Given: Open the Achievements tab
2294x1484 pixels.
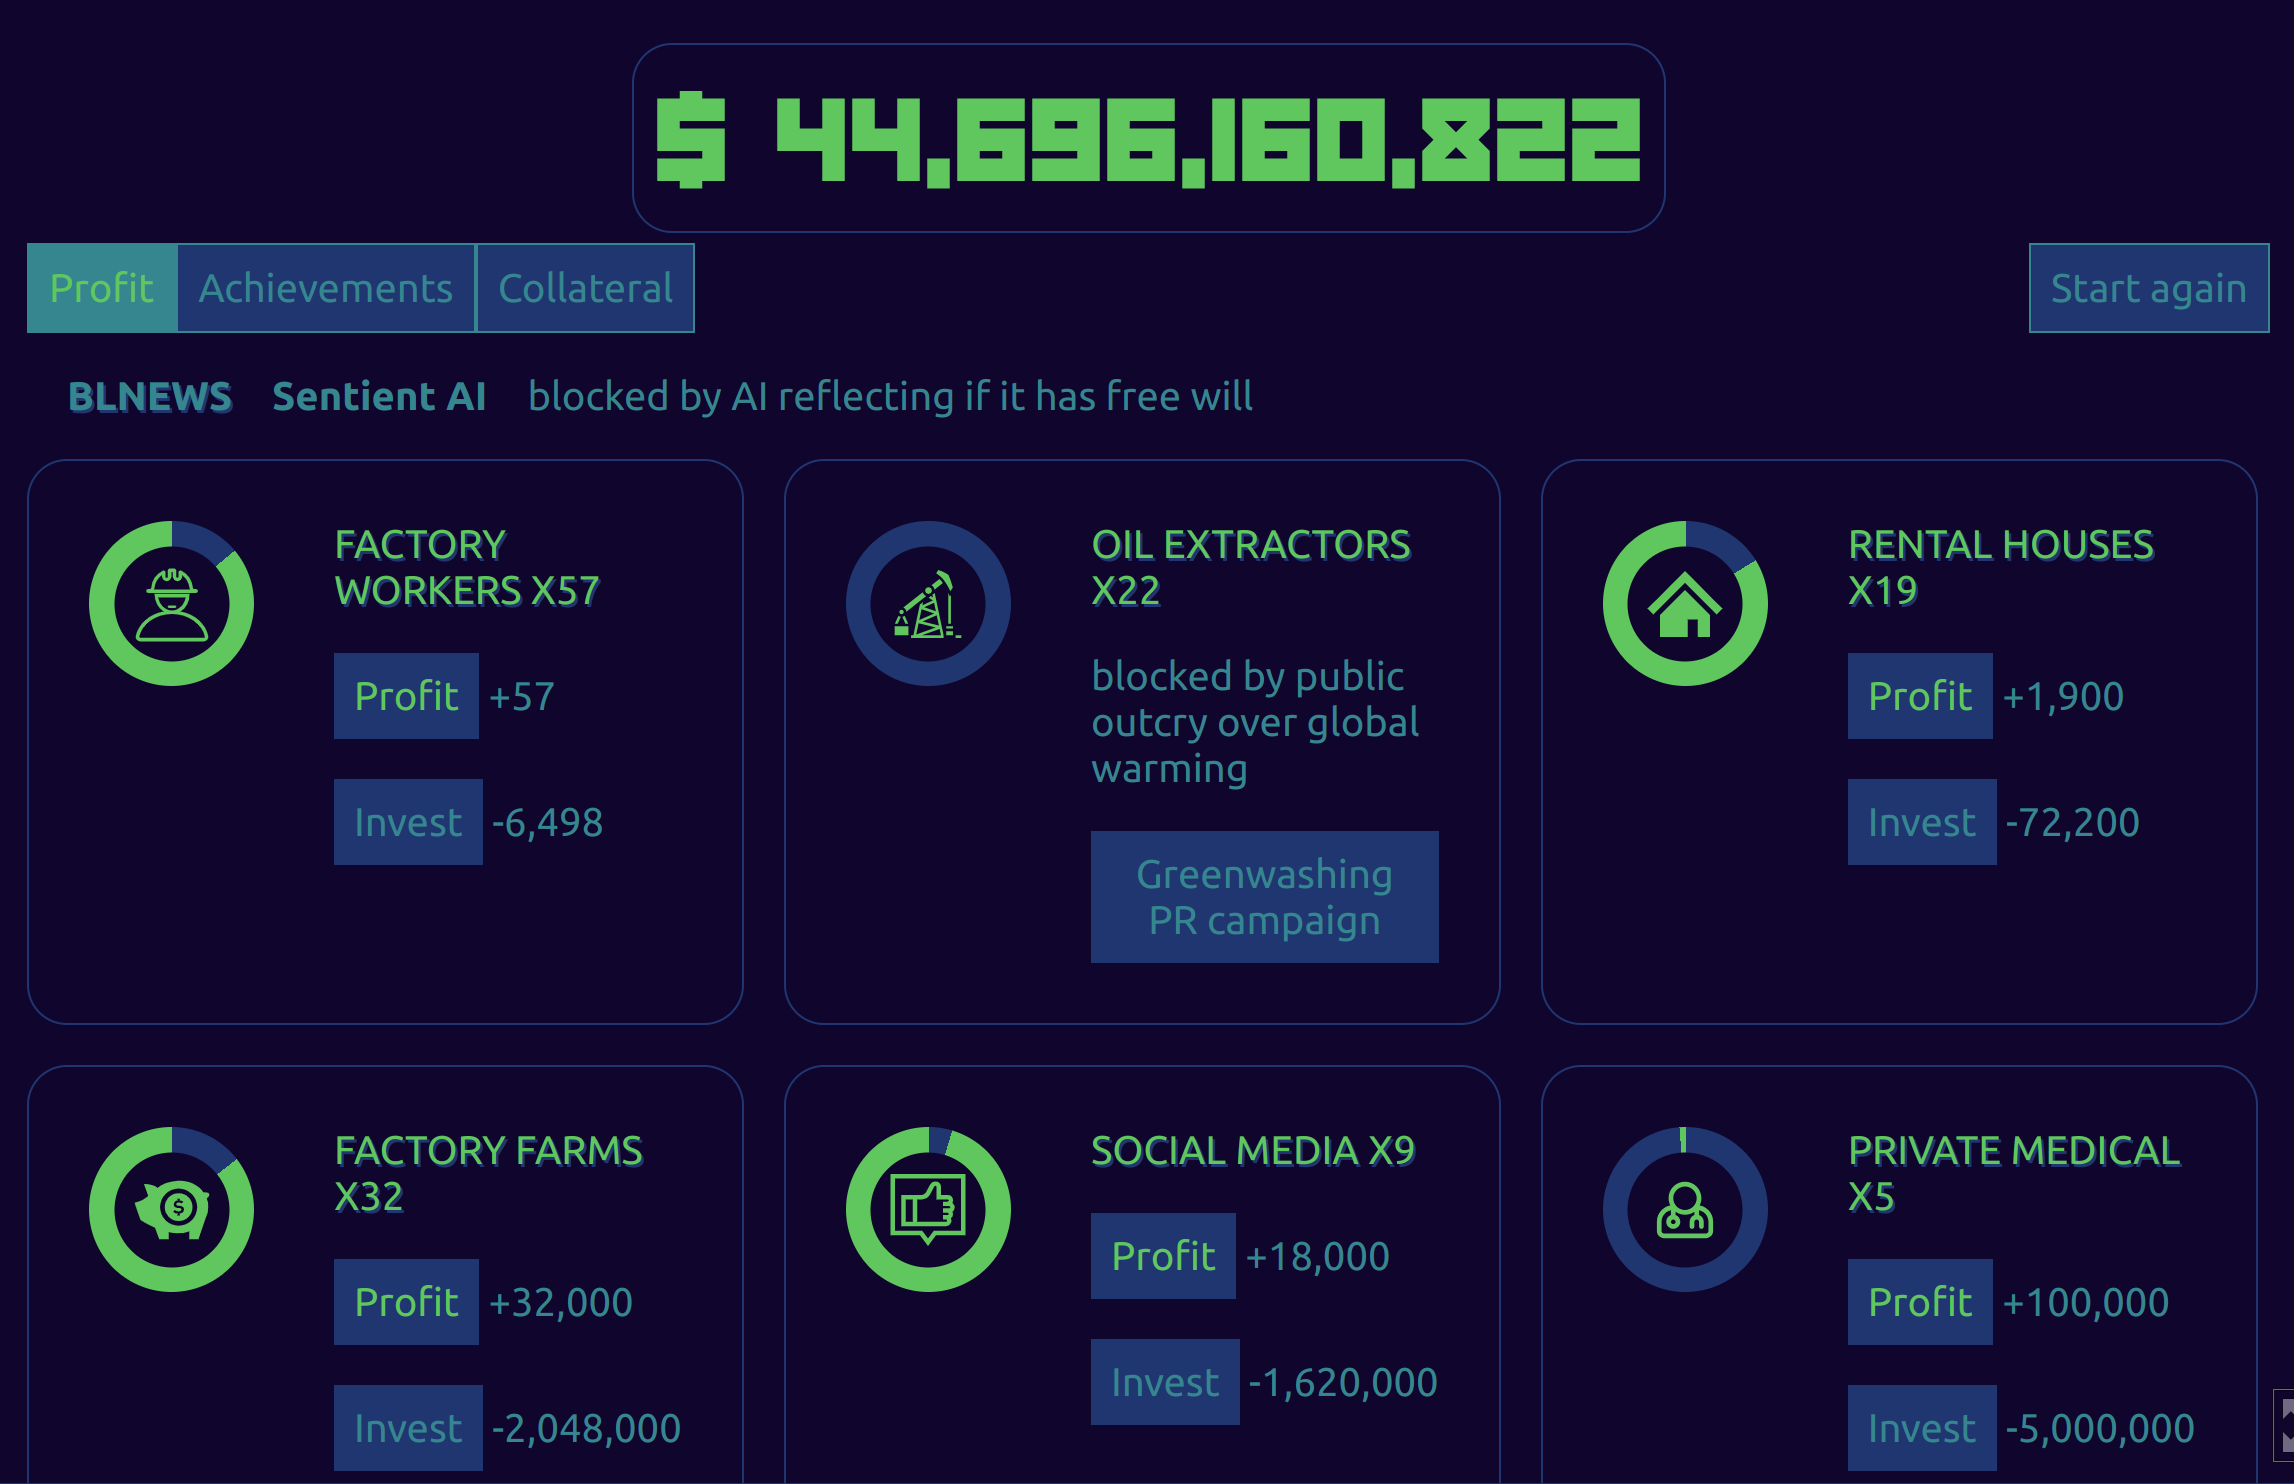Looking at the screenshot, I should click(x=326, y=288).
